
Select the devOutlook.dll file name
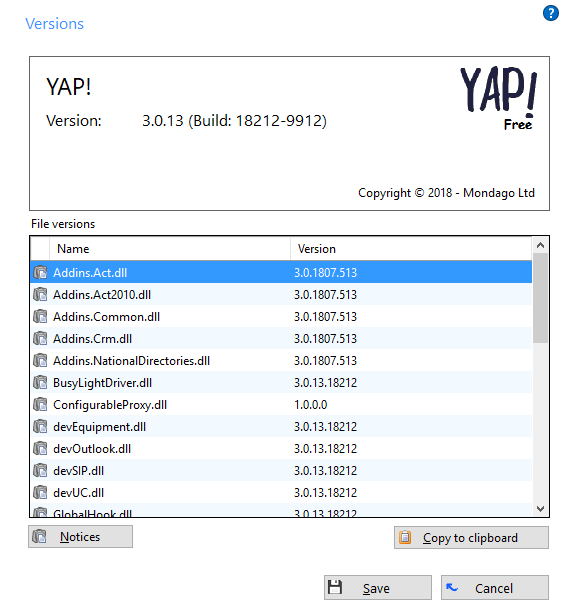coord(92,448)
